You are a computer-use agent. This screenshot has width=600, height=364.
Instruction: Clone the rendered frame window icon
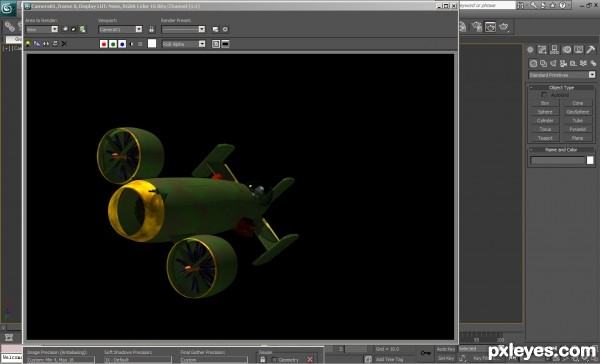tap(46, 44)
